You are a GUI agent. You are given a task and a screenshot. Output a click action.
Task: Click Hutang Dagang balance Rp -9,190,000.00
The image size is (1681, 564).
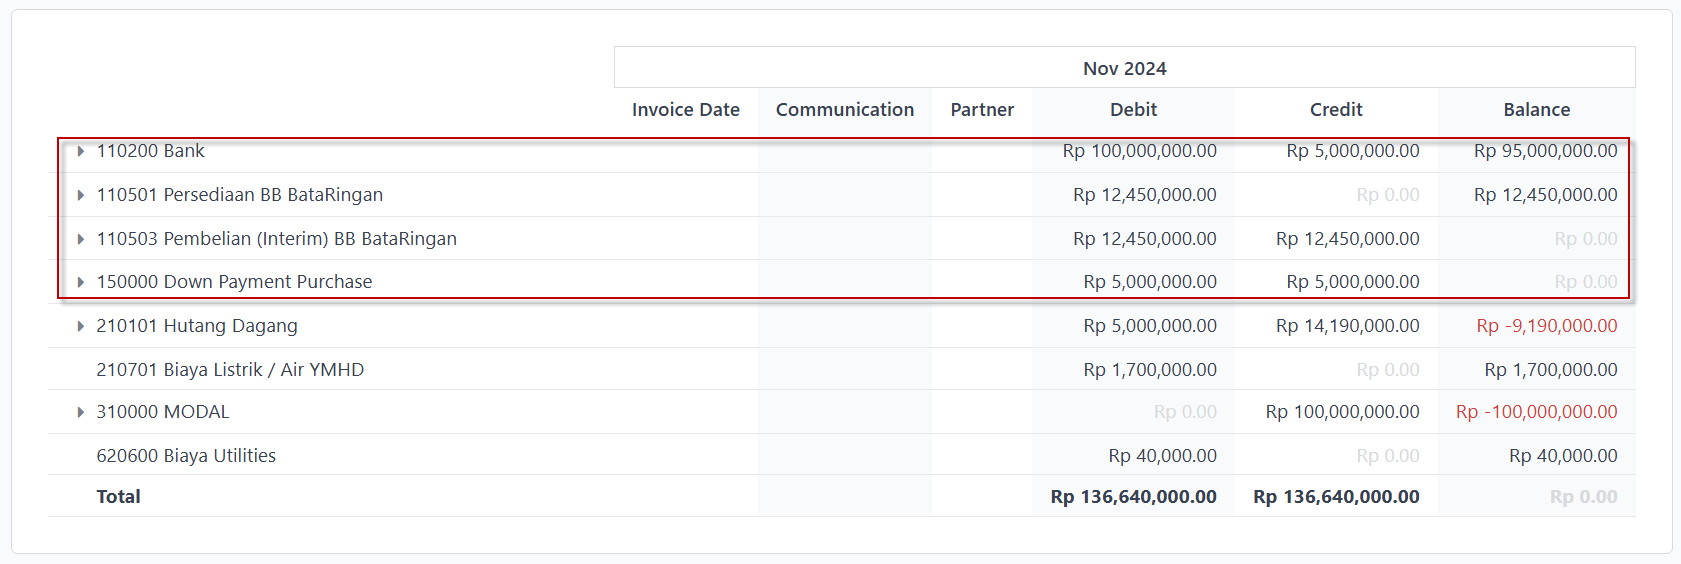pos(1547,326)
